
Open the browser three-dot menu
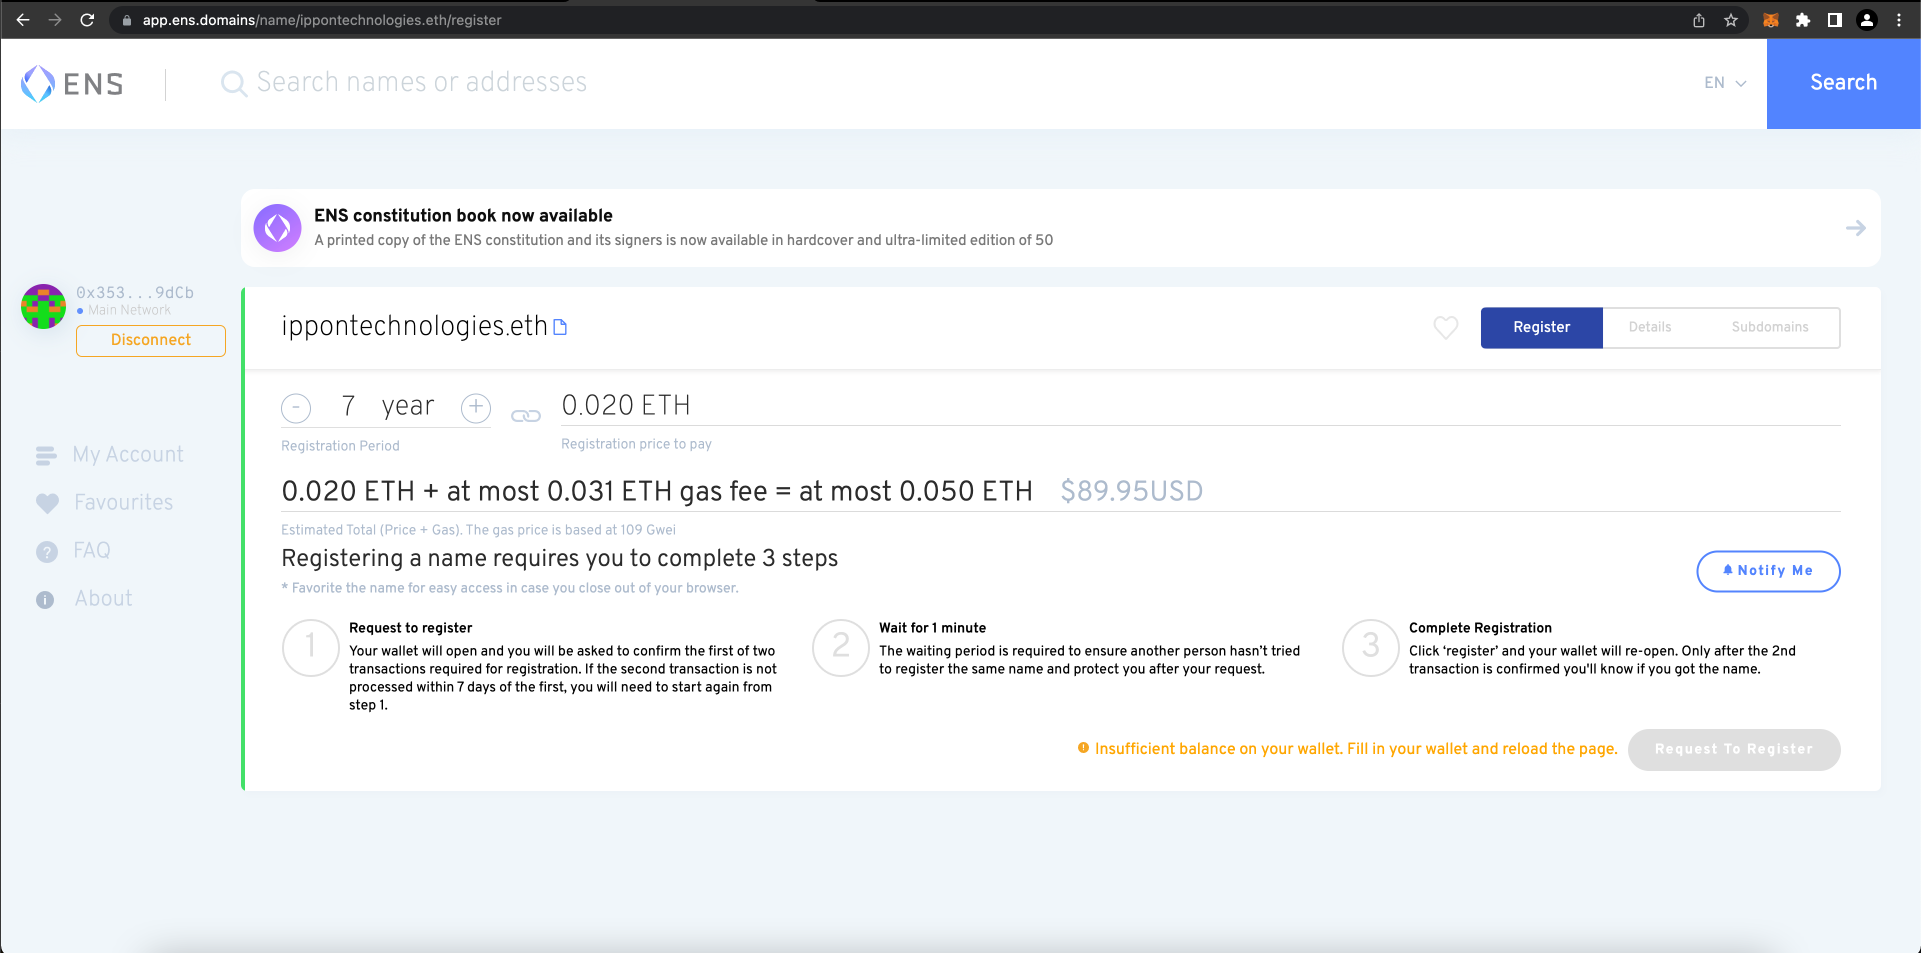1899,20
